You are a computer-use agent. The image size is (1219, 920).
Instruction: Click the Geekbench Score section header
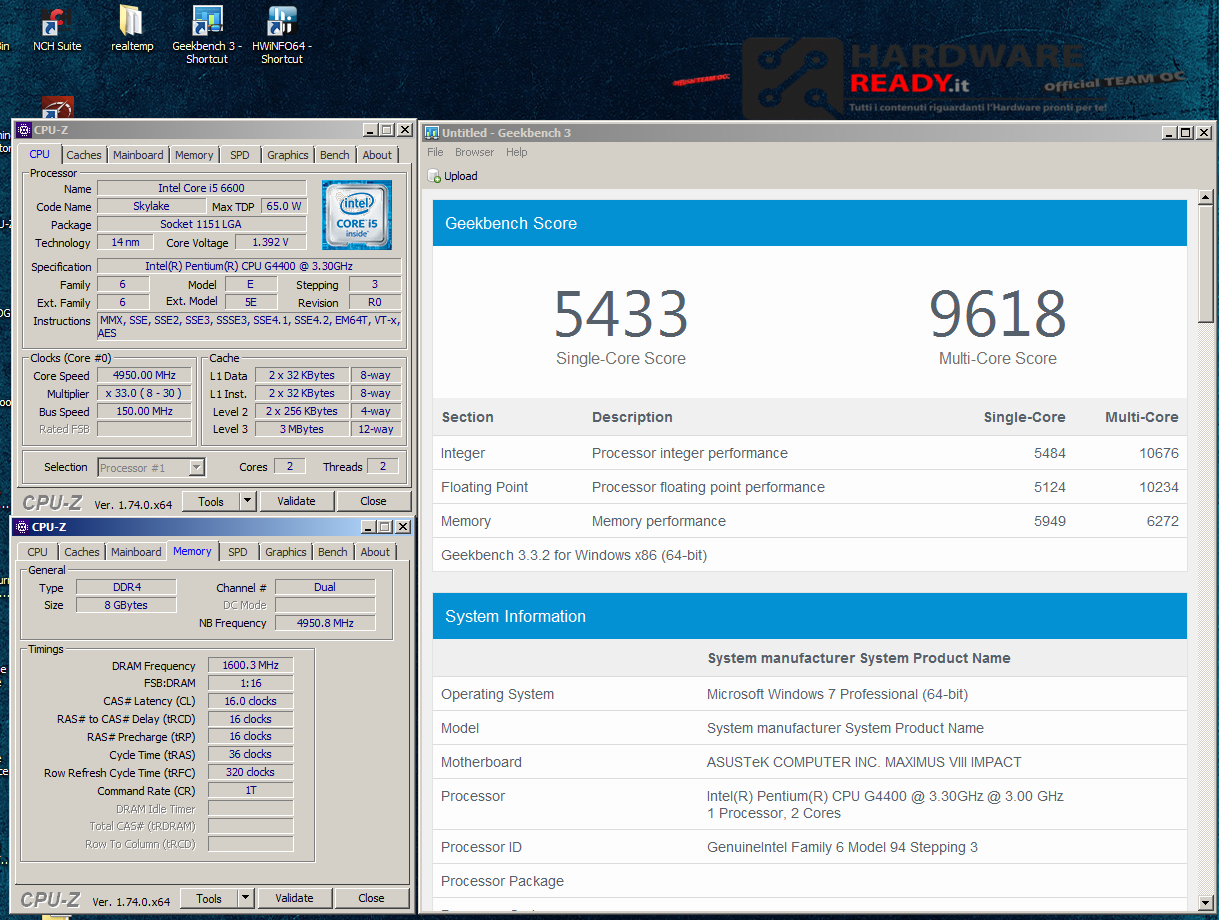click(x=810, y=223)
